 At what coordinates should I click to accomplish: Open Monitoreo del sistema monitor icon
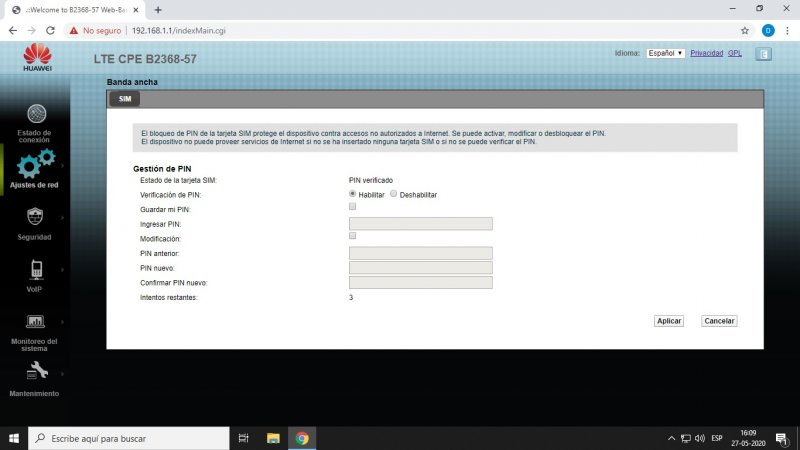tap(36, 321)
